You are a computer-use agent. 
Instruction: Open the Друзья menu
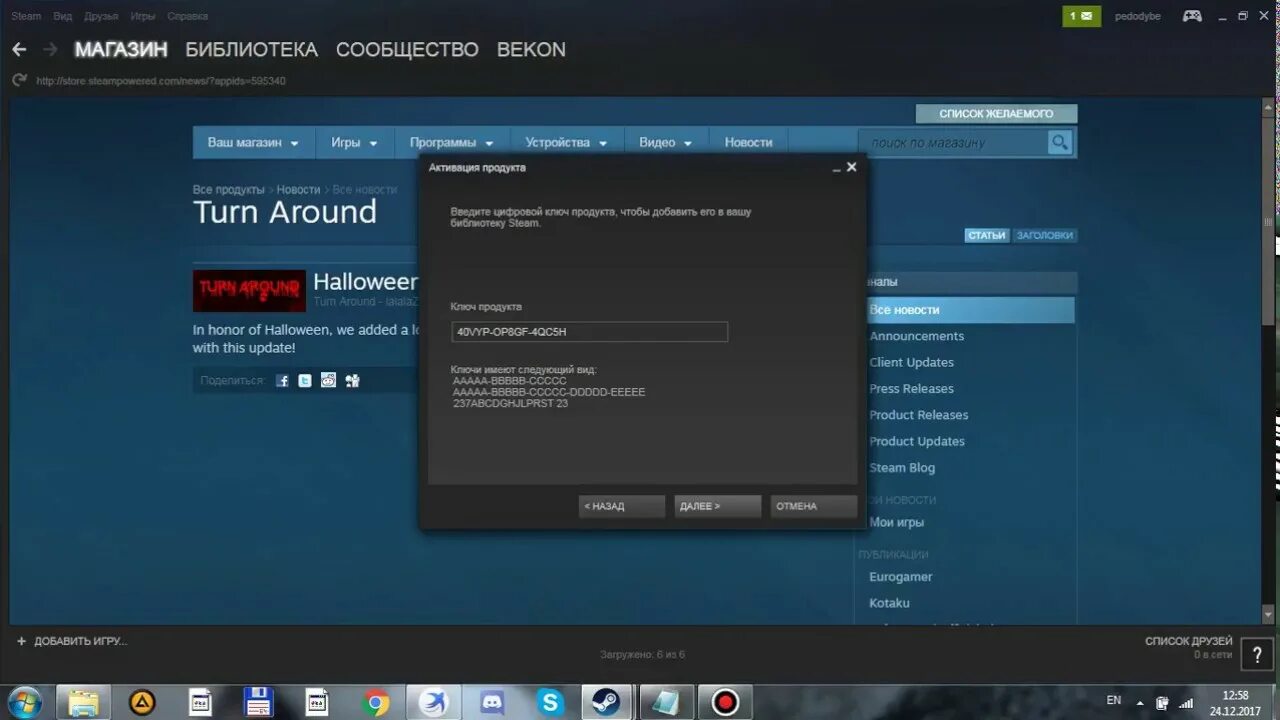(x=101, y=16)
